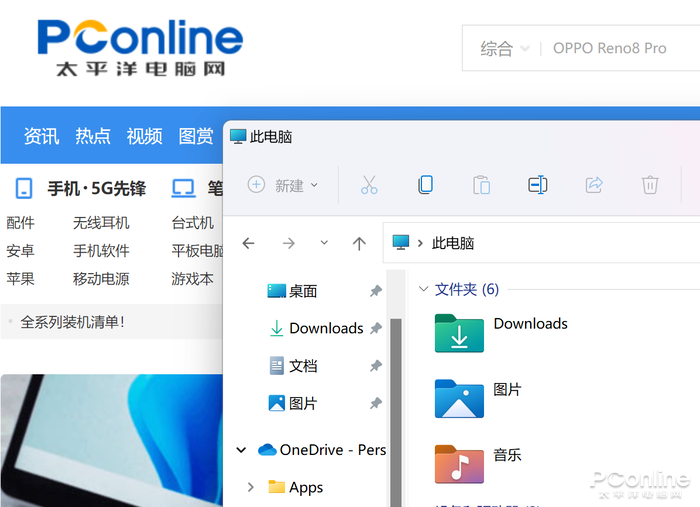Image resolution: width=700 pixels, height=507 pixels.
Task: Collapse the 文件夹 (6) group
Action: coord(422,289)
